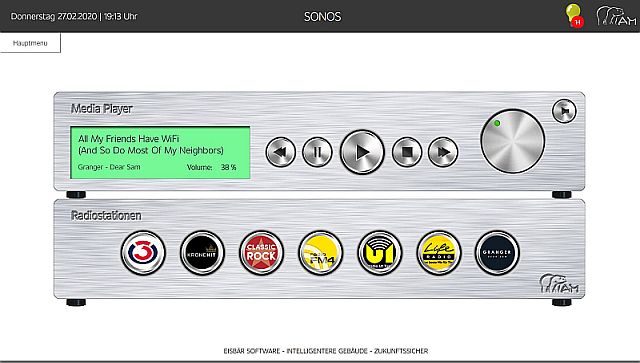Viewport: 640px width, 363px height.
Task: Switch to the Life Radio station
Action: (439, 253)
